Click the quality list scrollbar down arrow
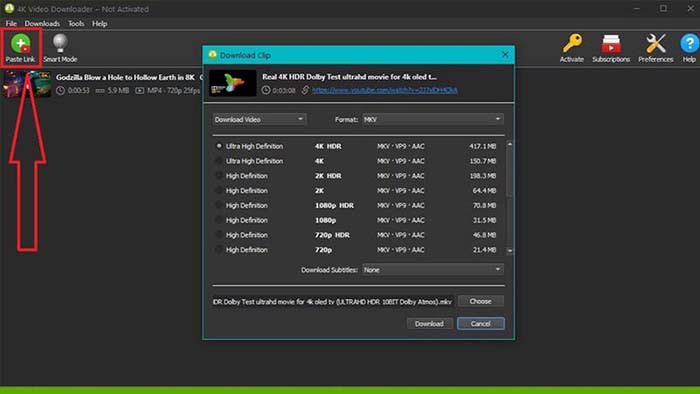 [x=510, y=251]
